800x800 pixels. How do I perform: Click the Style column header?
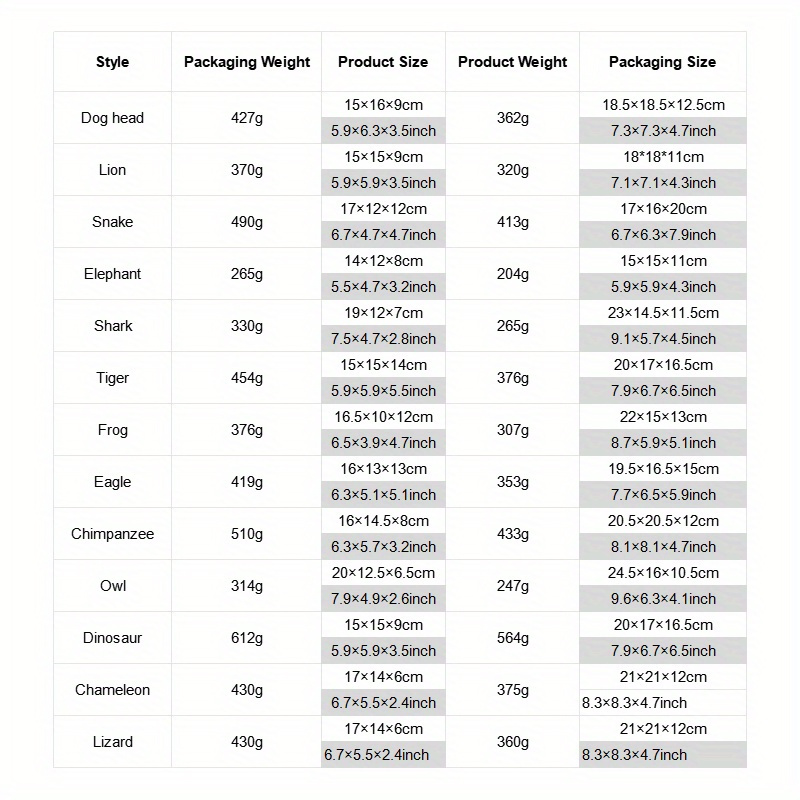[x=112, y=62]
